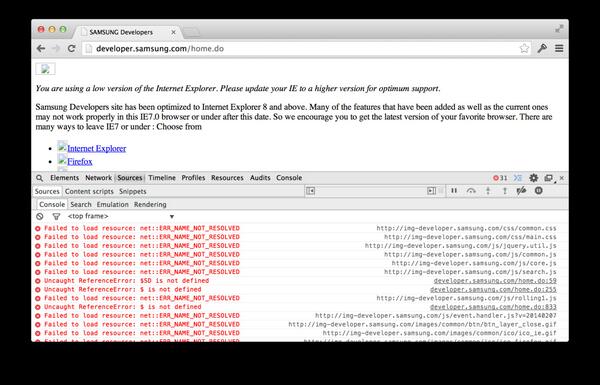Image resolution: width=600 pixels, height=385 pixels.
Task: Select the Snippets tab
Action: [x=133, y=191]
